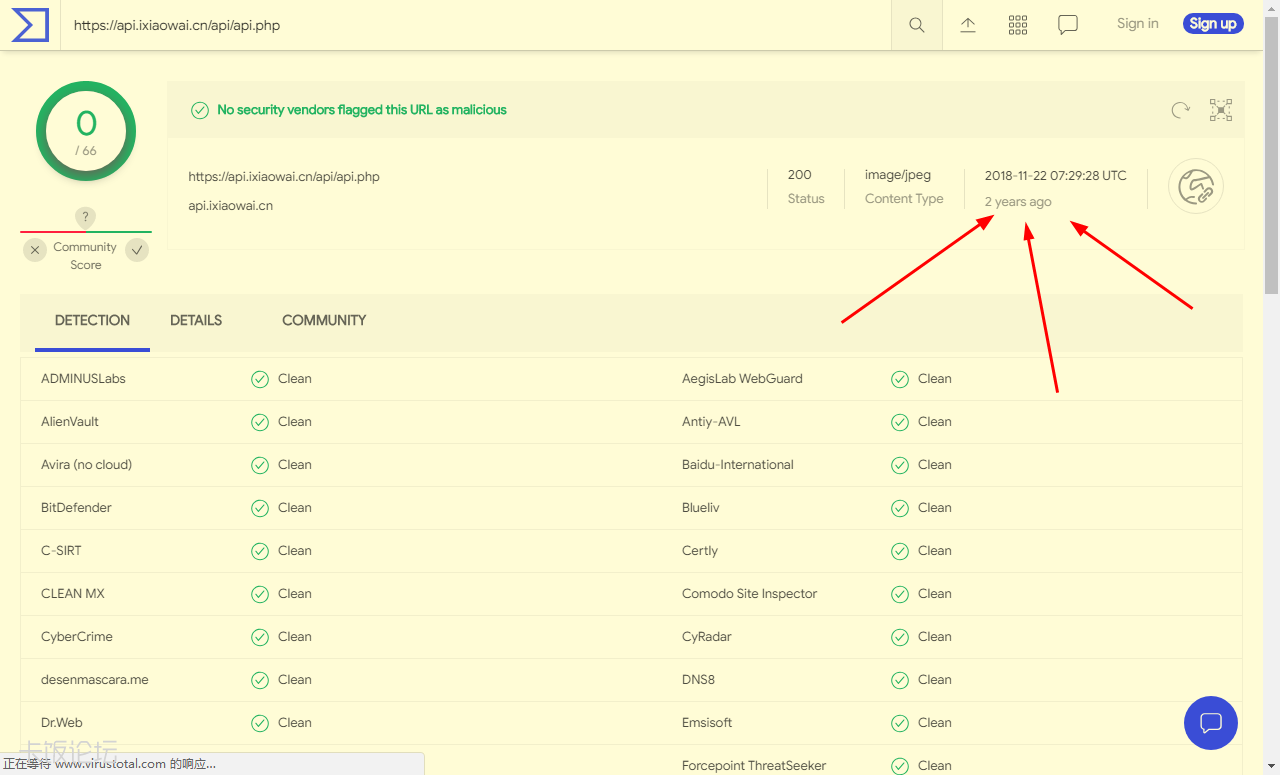This screenshot has height=775, width=1280.
Task: Click the URL search input field
Action: coord(476,25)
